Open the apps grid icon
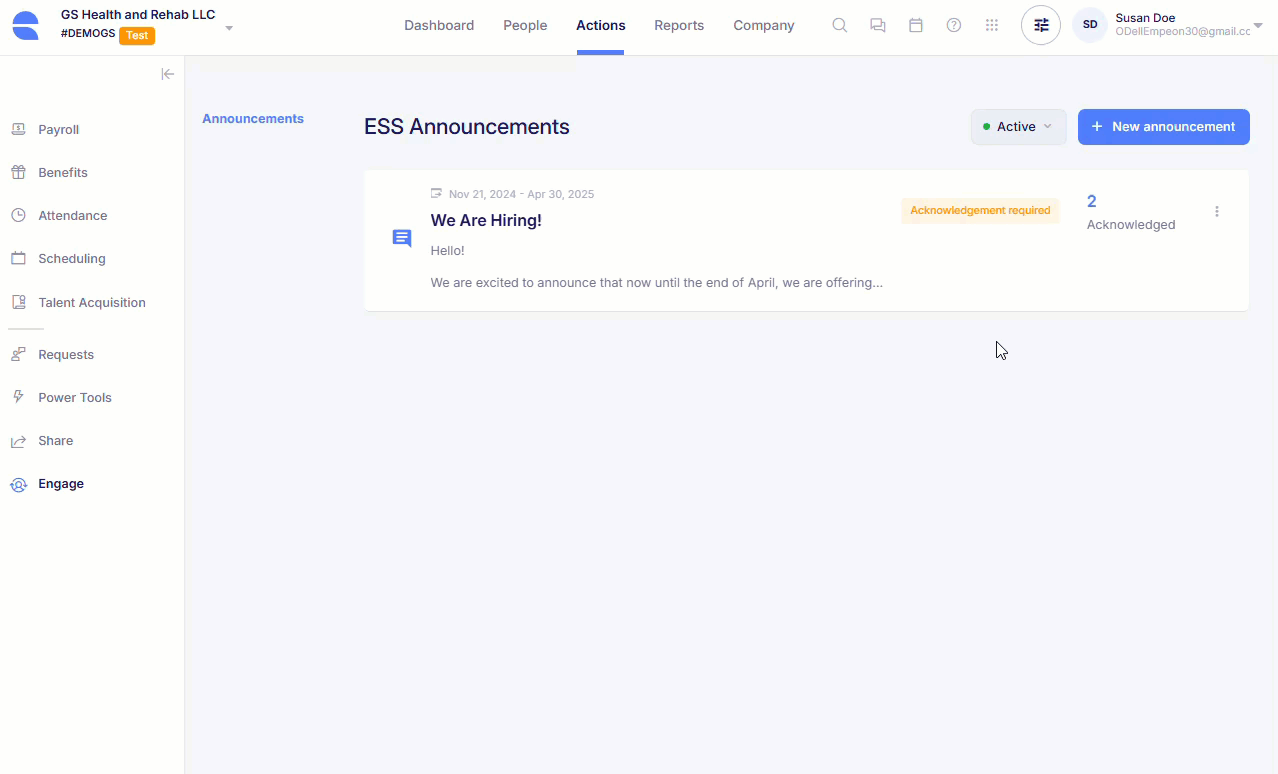1278x774 pixels. point(991,25)
